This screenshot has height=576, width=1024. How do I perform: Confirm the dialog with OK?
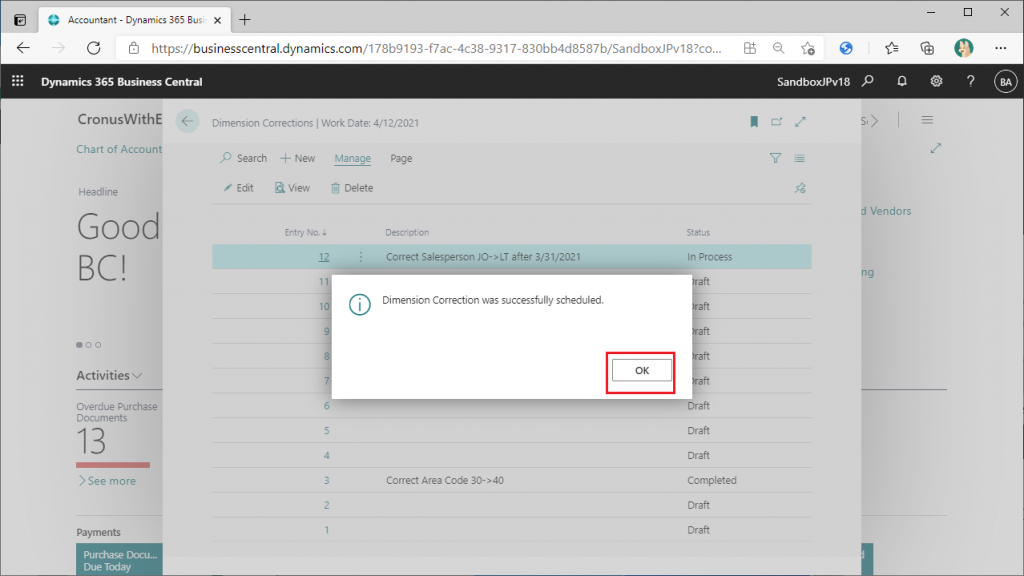pos(641,370)
